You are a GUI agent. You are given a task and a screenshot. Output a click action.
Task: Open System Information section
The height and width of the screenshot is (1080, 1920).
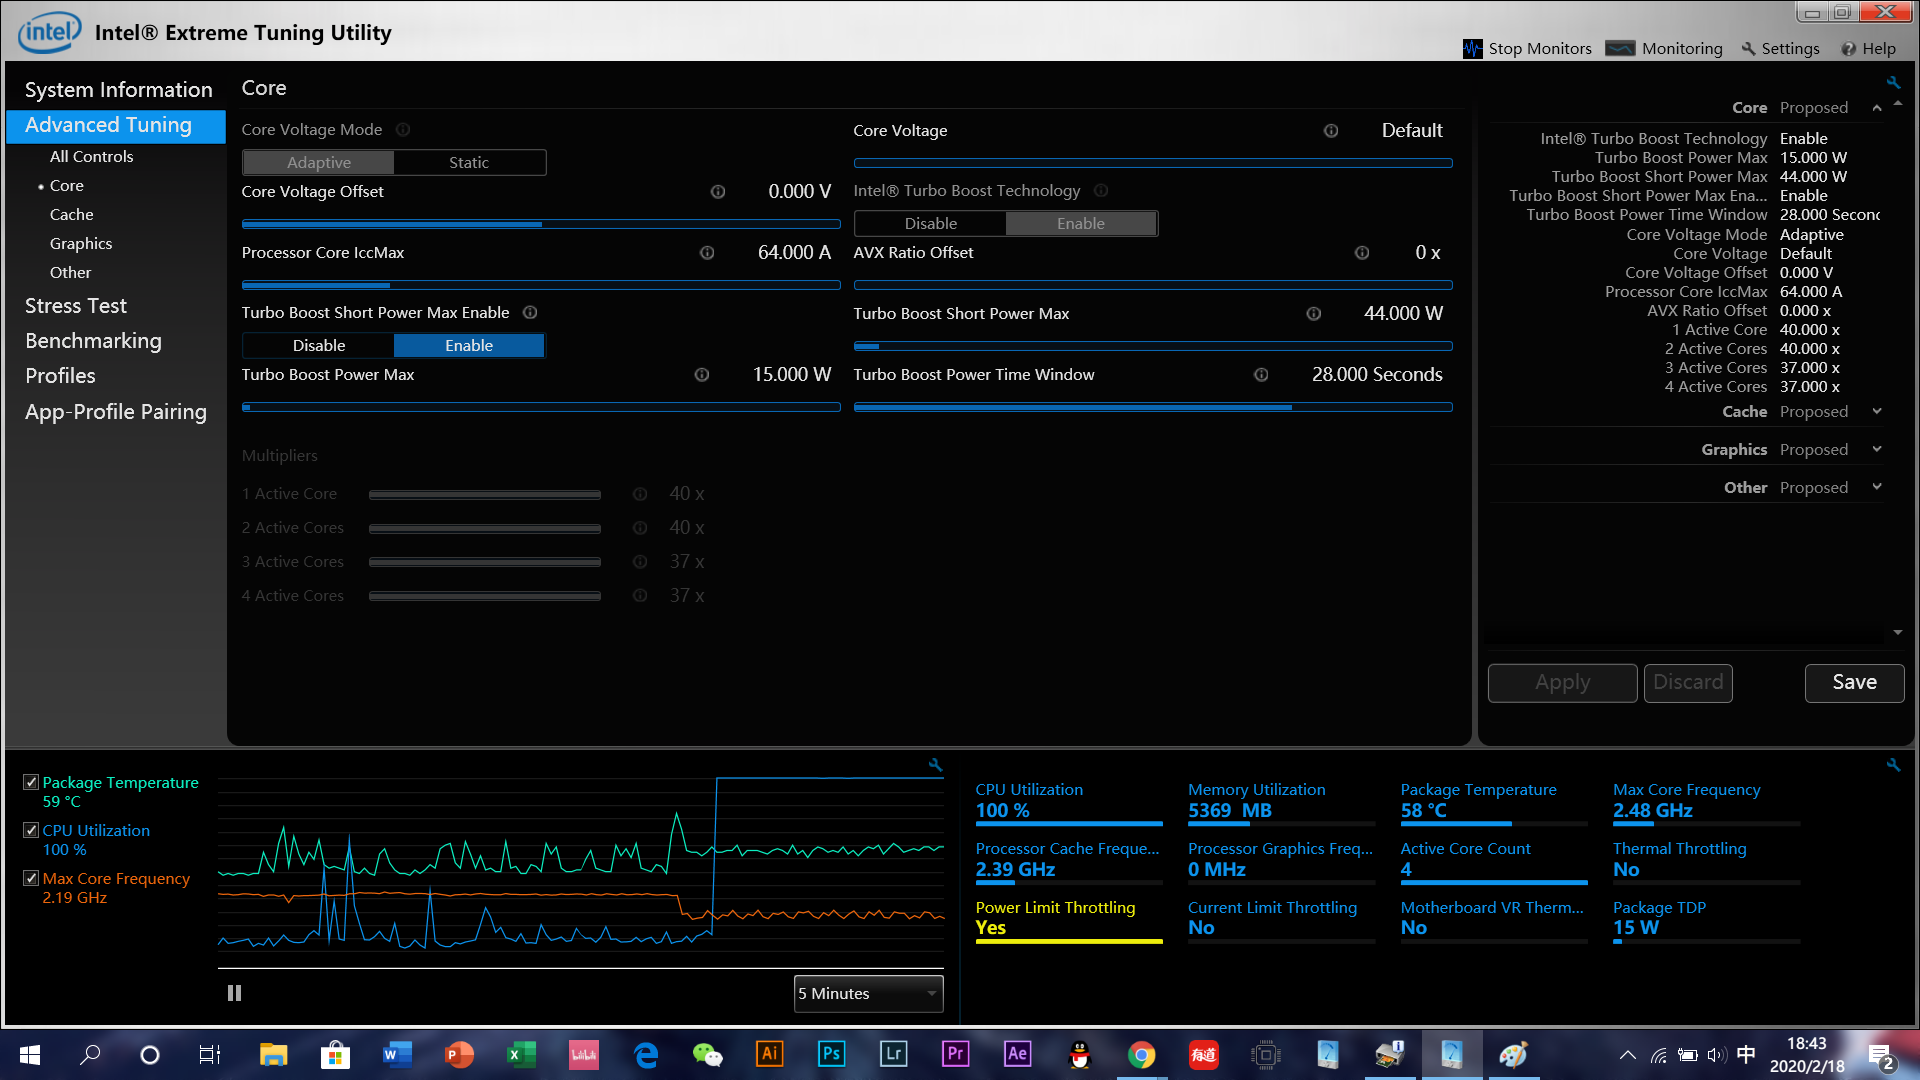[118, 90]
